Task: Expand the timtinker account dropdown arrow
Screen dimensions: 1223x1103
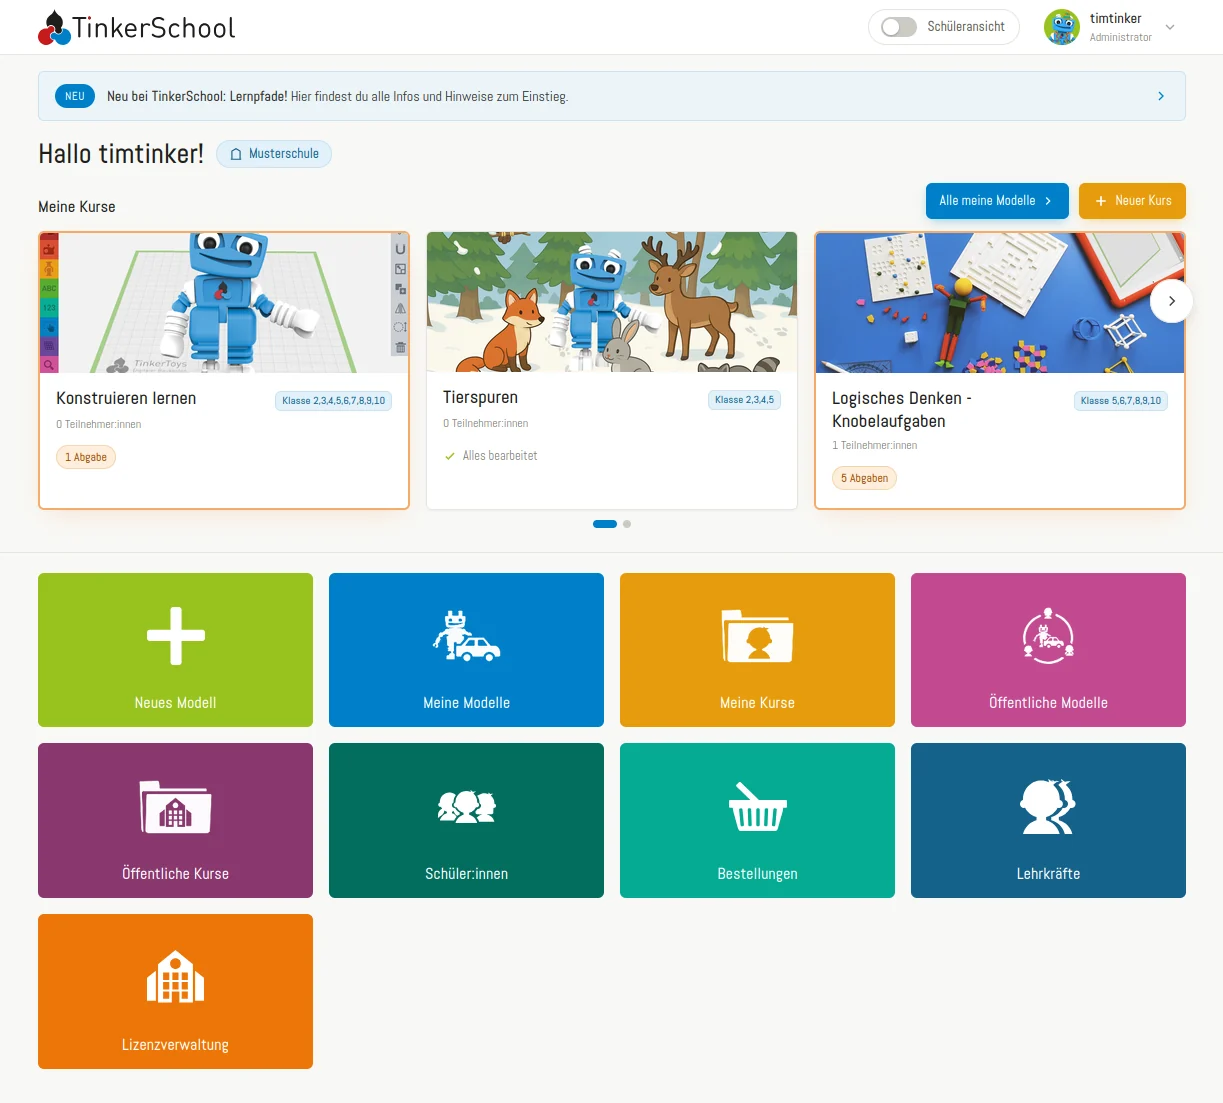Action: pos(1170,27)
